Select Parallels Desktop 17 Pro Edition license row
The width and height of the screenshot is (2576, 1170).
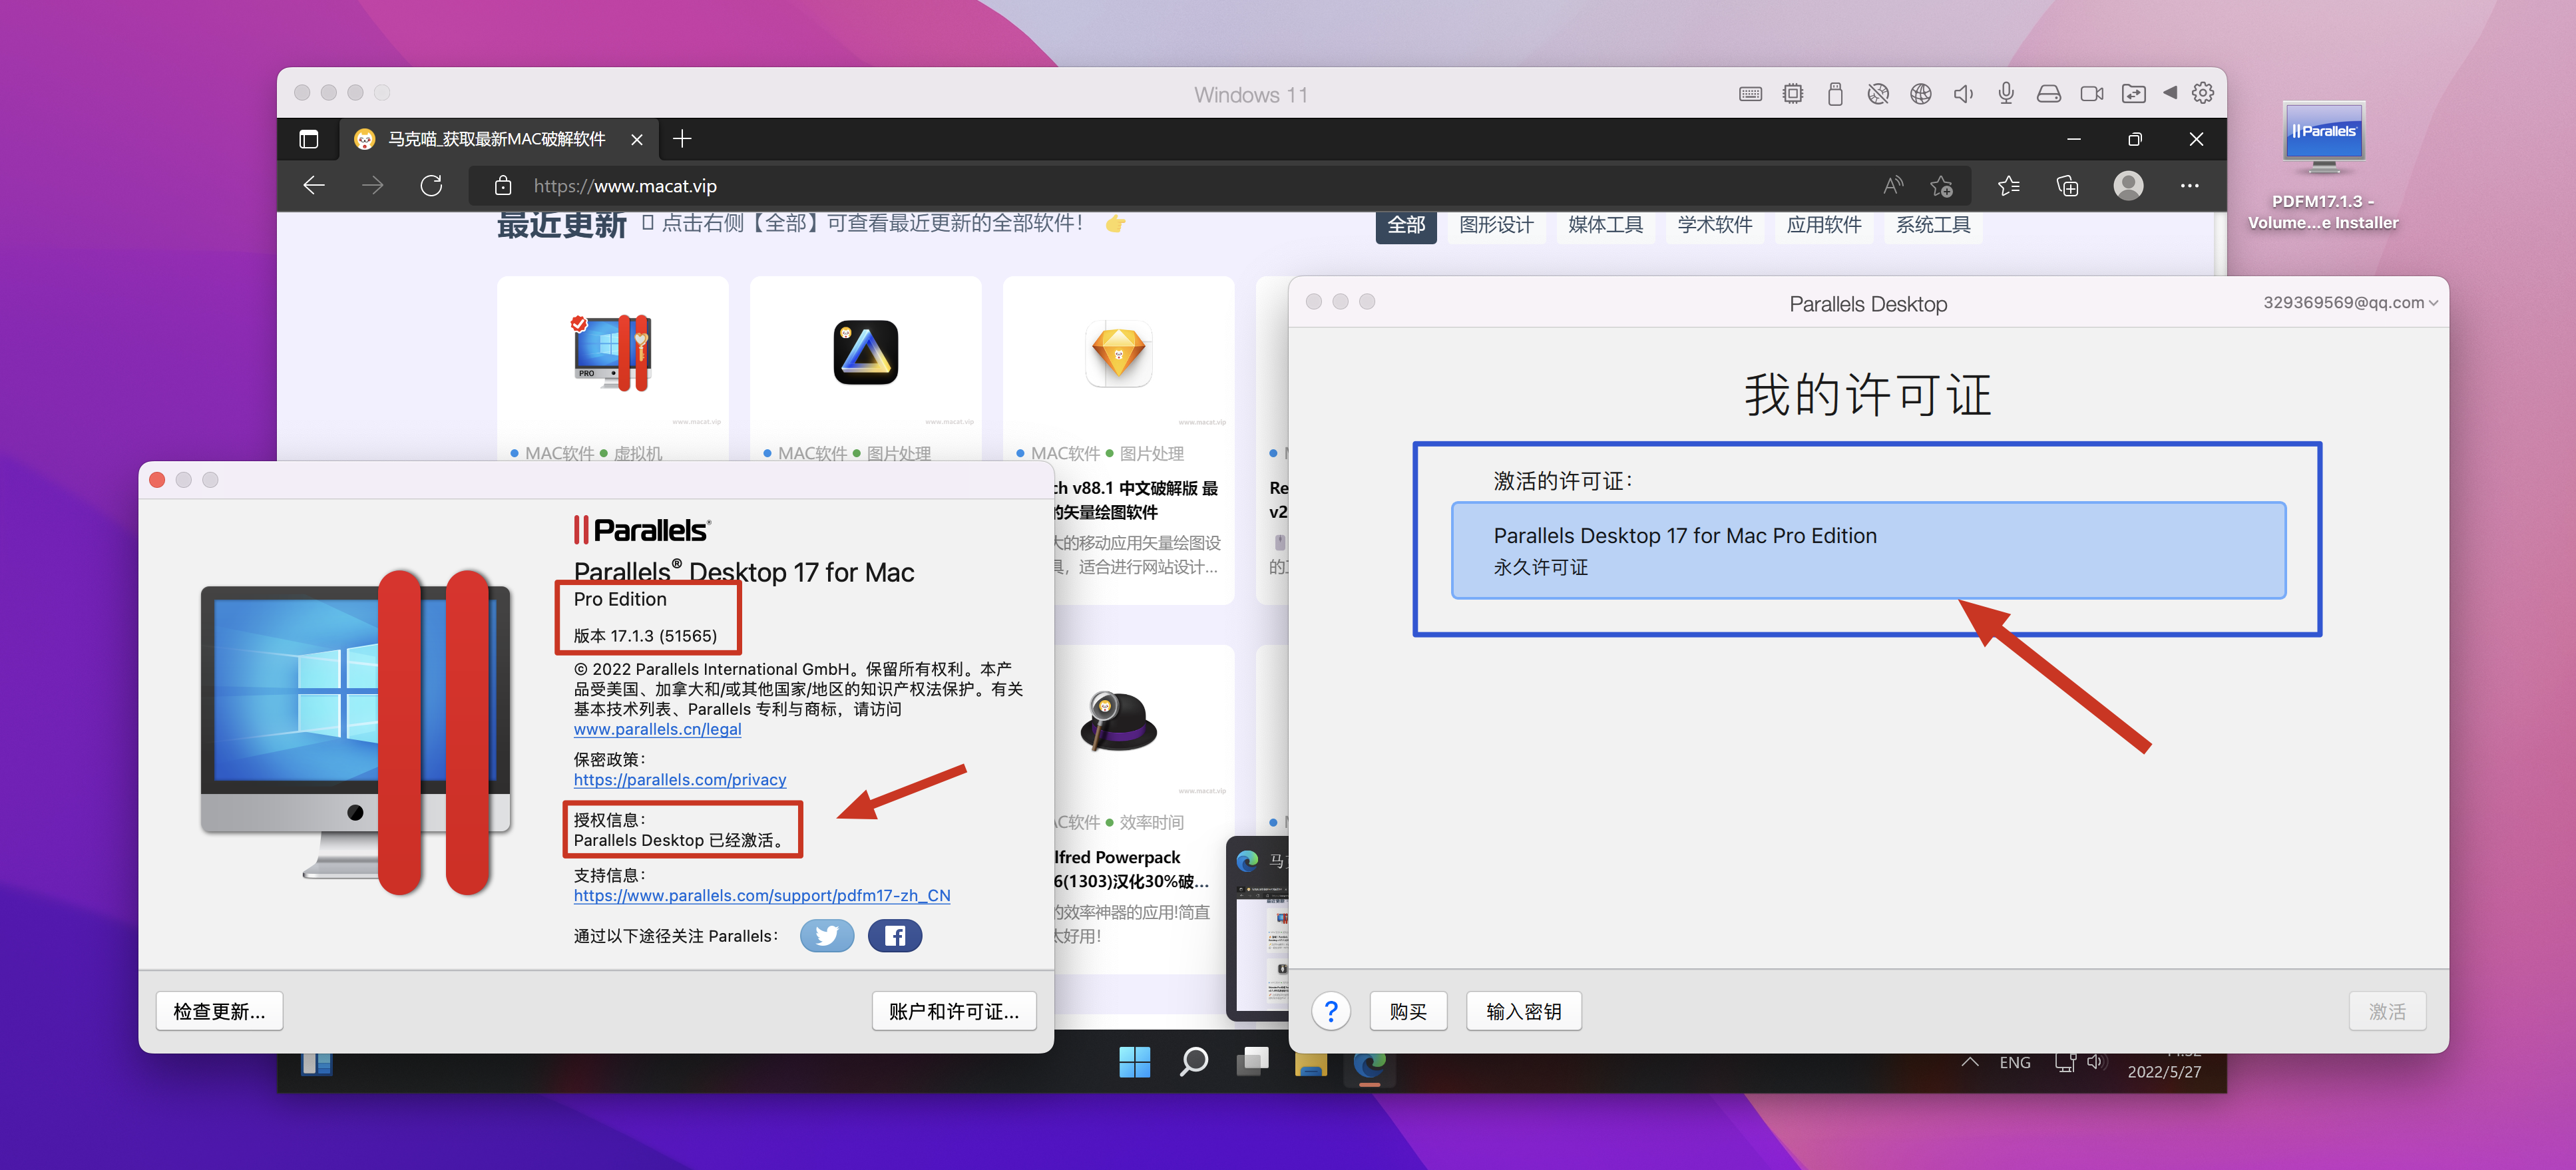tap(1868, 550)
